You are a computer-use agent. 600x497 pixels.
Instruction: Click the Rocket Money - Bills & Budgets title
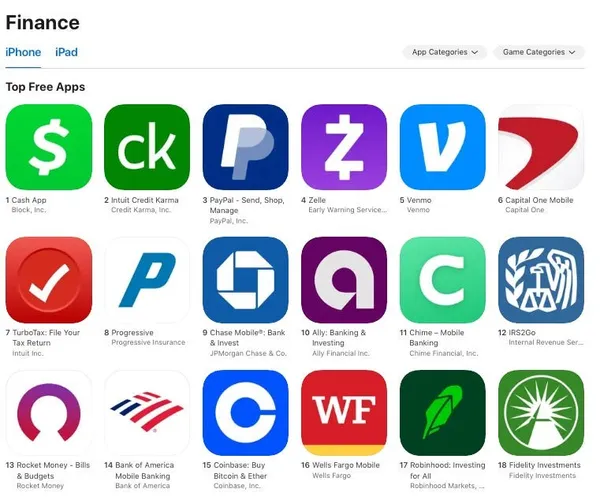(53, 471)
